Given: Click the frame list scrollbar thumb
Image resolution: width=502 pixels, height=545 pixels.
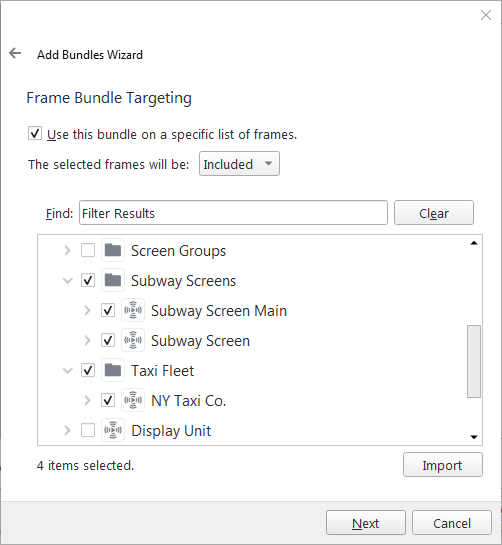Looking at the screenshot, I should (474, 361).
